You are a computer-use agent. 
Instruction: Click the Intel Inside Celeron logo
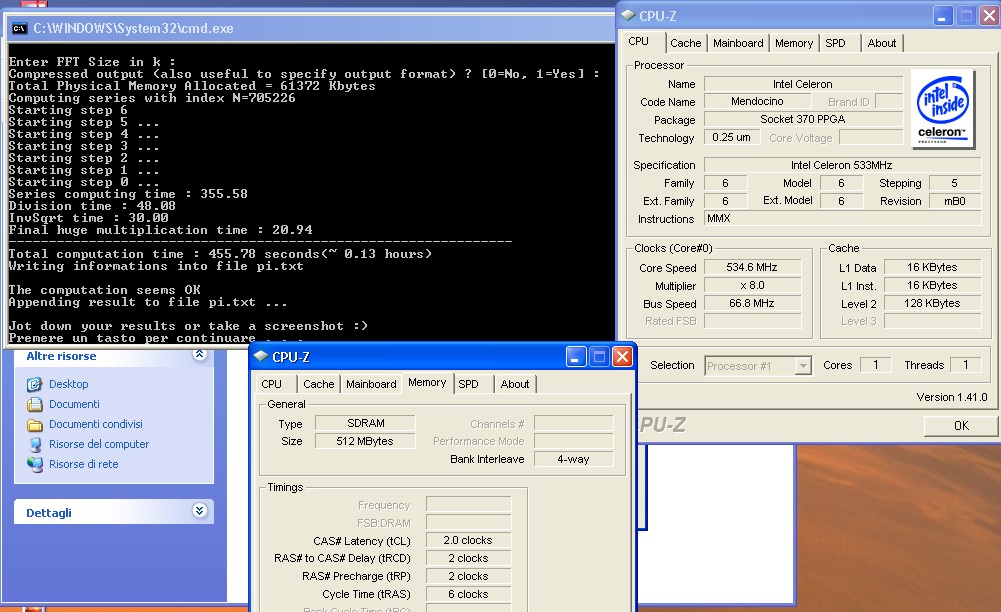click(942, 109)
